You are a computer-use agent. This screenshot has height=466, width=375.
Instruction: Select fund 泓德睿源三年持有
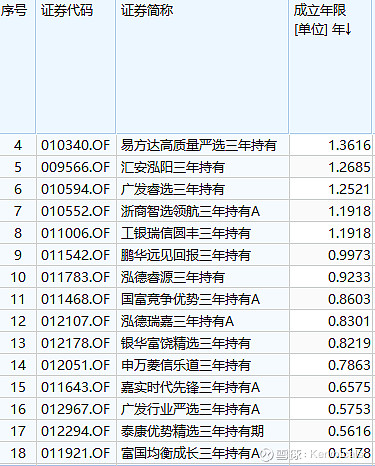point(172,277)
